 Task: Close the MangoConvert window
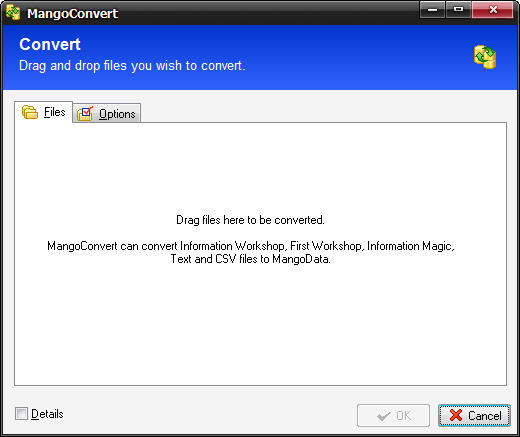click(493, 10)
